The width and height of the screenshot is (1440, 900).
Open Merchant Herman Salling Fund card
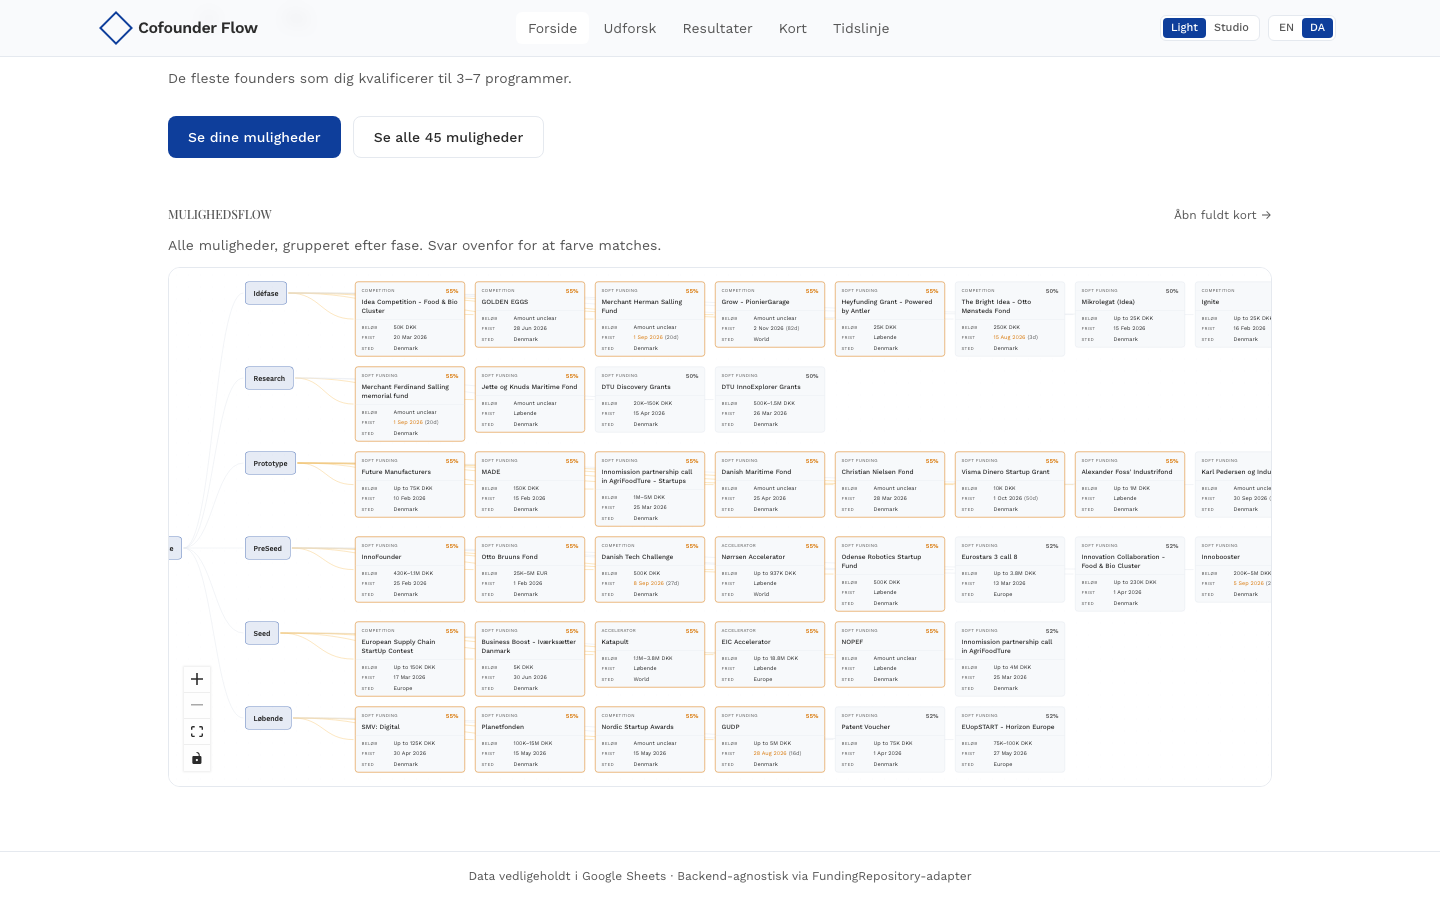(650, 319)
